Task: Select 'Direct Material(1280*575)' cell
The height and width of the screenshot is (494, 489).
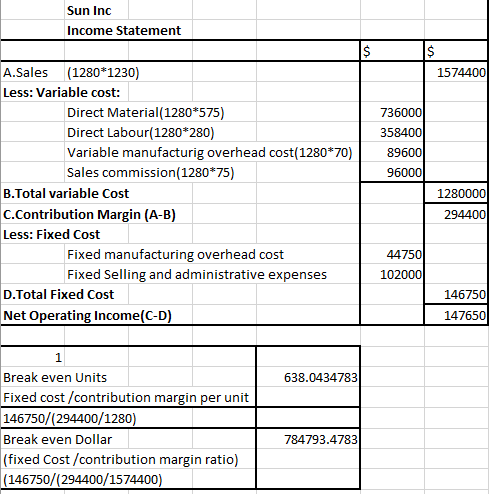Action: point(146,113)
